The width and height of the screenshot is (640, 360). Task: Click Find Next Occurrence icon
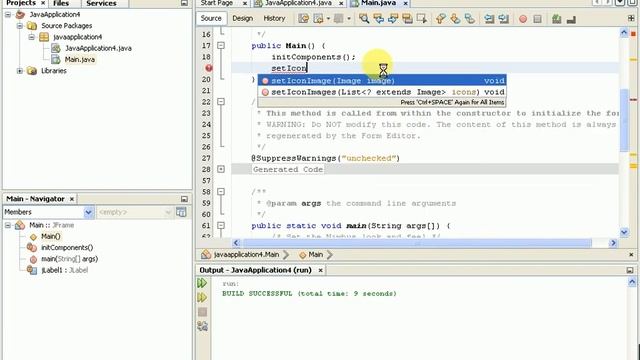point(393,19)
